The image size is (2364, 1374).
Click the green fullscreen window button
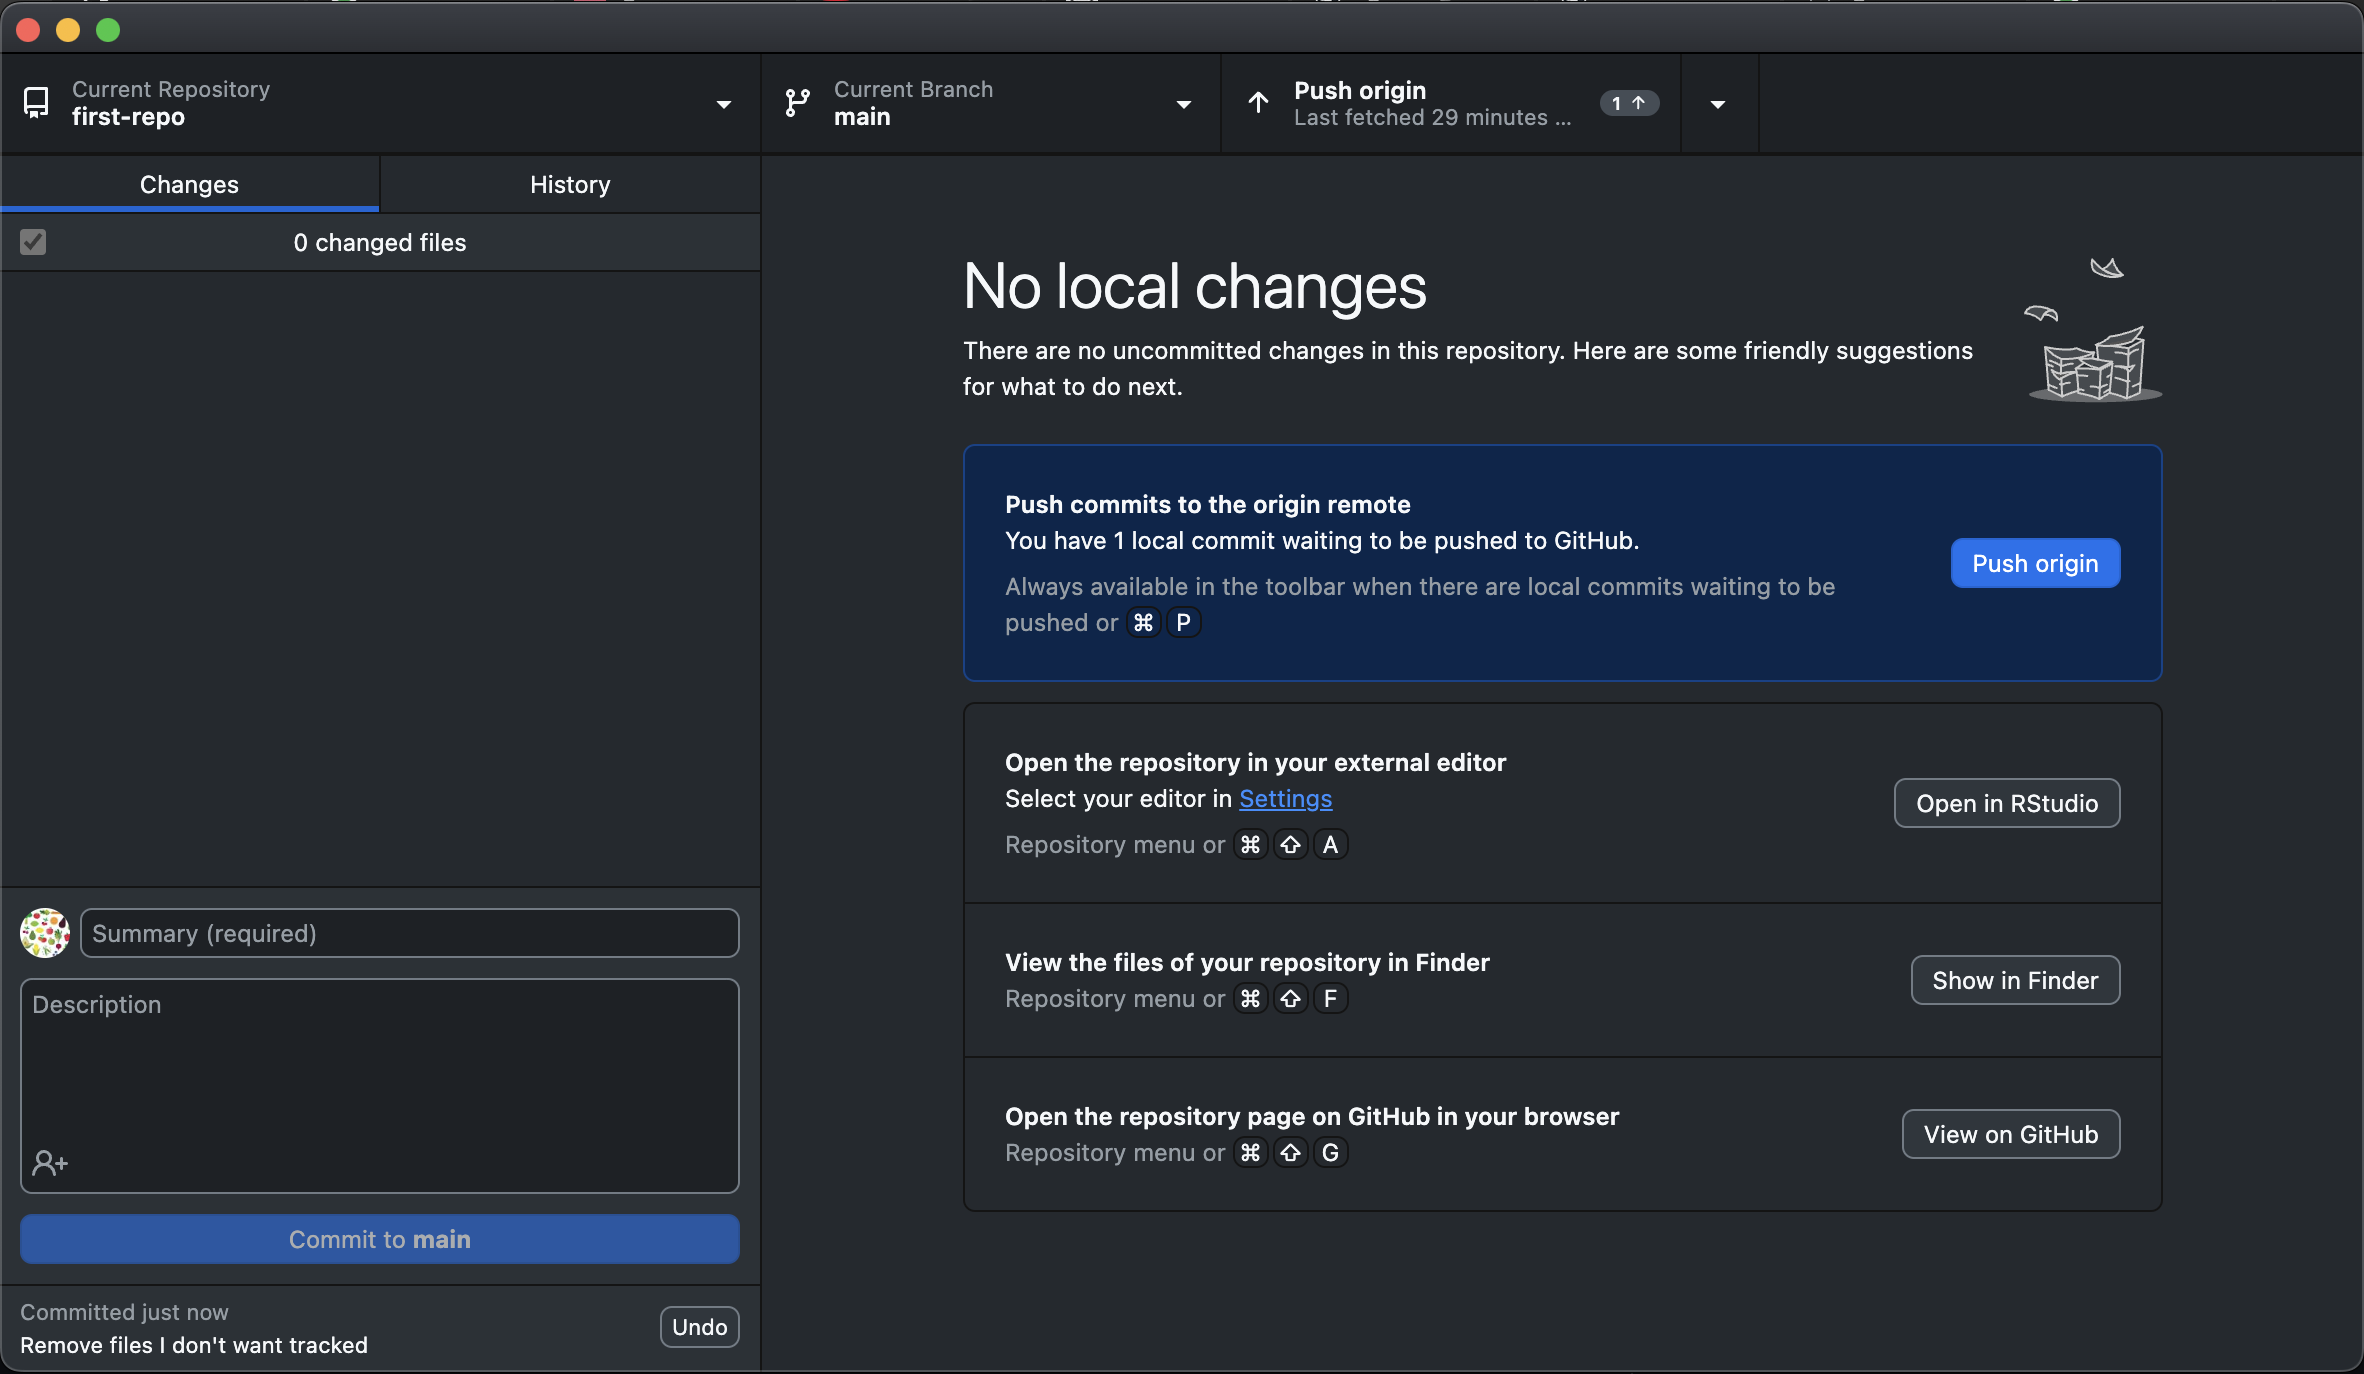tap(108, 30)
